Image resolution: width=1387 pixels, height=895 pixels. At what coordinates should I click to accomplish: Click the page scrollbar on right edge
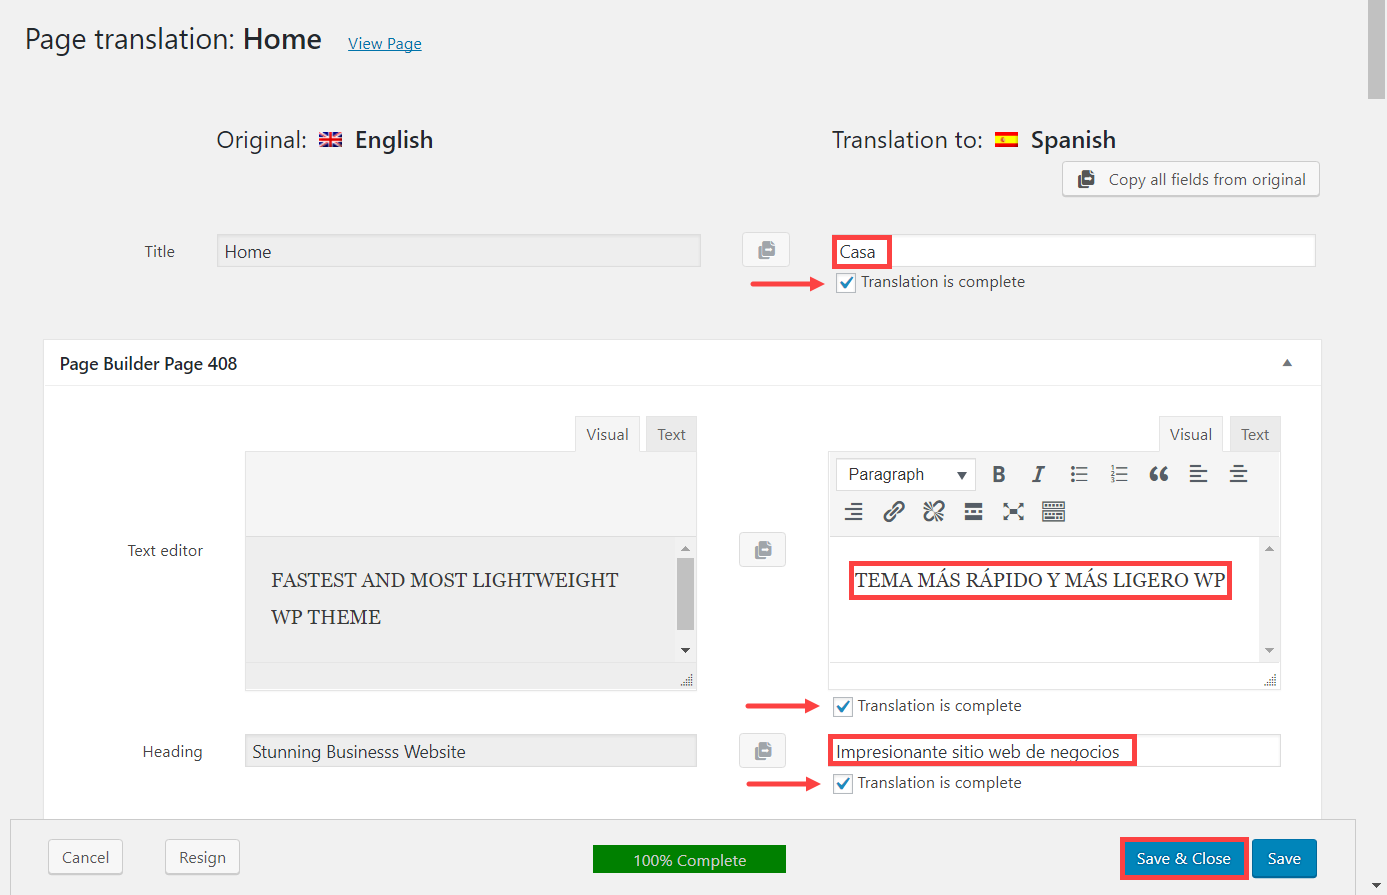click(1377, 49)
